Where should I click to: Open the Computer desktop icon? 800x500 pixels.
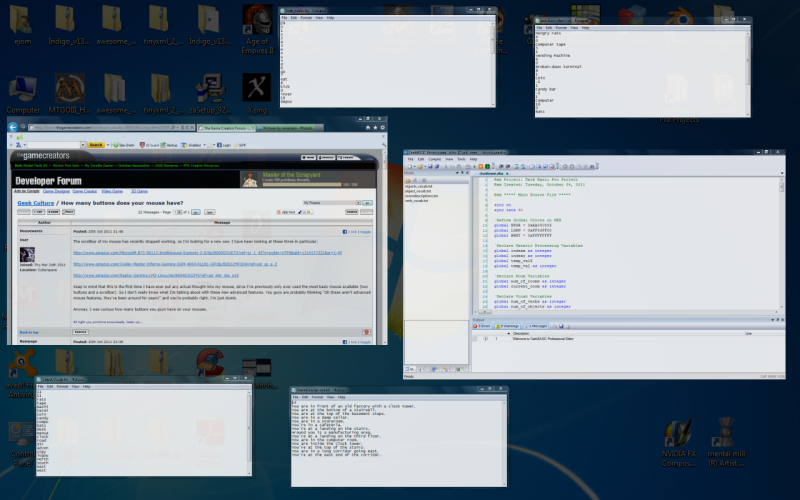23,95
